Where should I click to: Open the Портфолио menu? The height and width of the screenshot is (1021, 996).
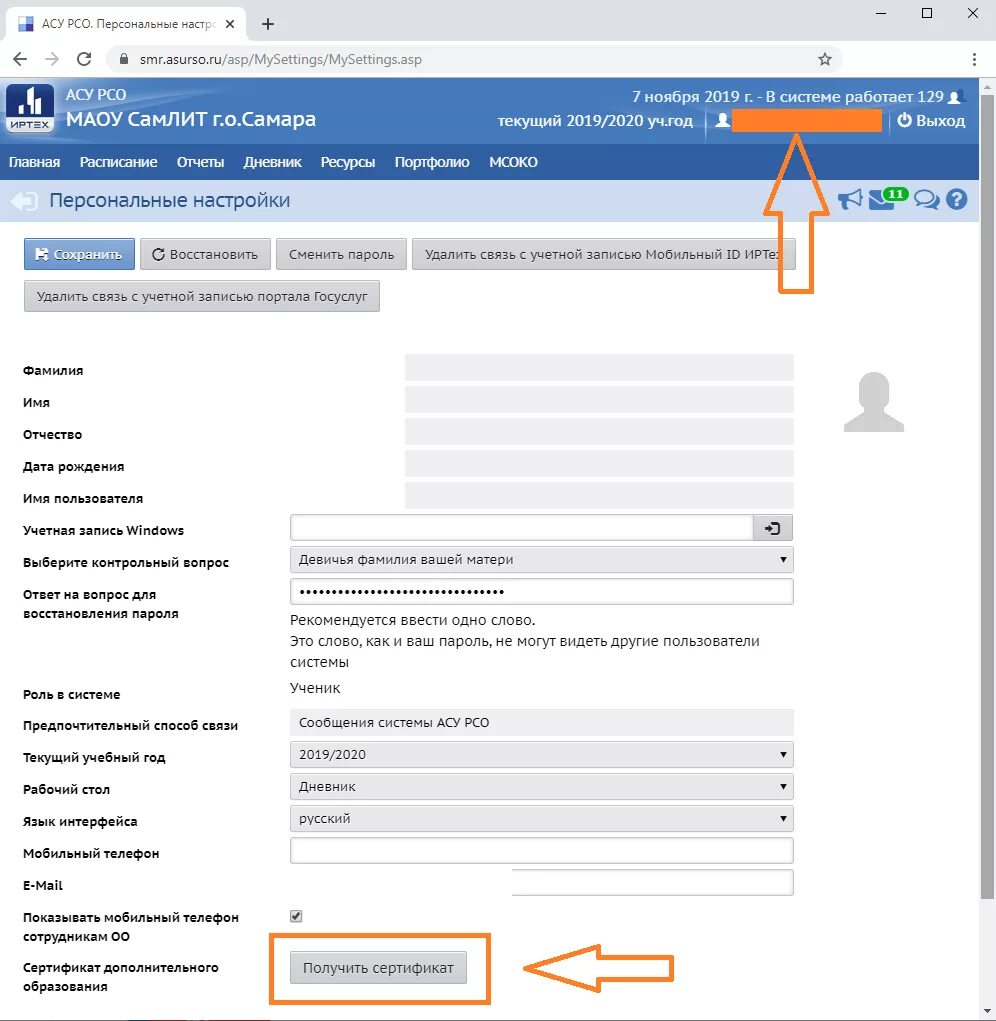click(x=432, y=162)
